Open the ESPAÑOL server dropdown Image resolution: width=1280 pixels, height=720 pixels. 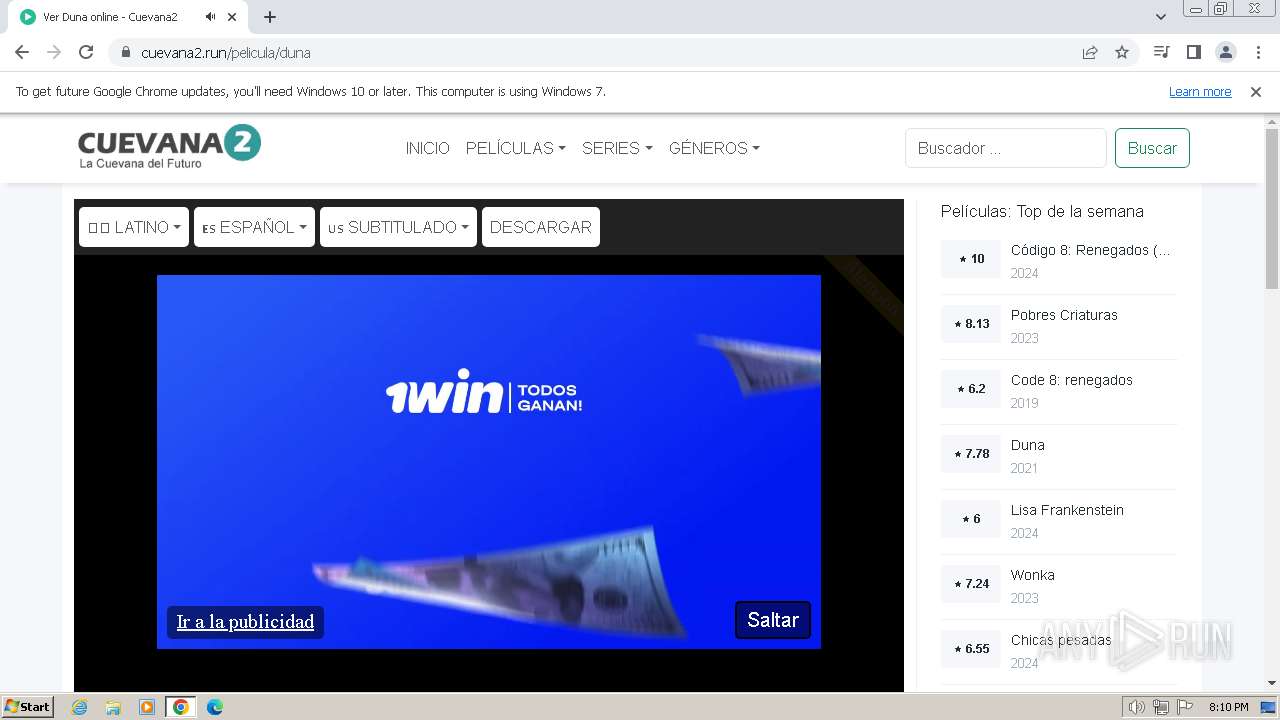[x=254, y=227]
